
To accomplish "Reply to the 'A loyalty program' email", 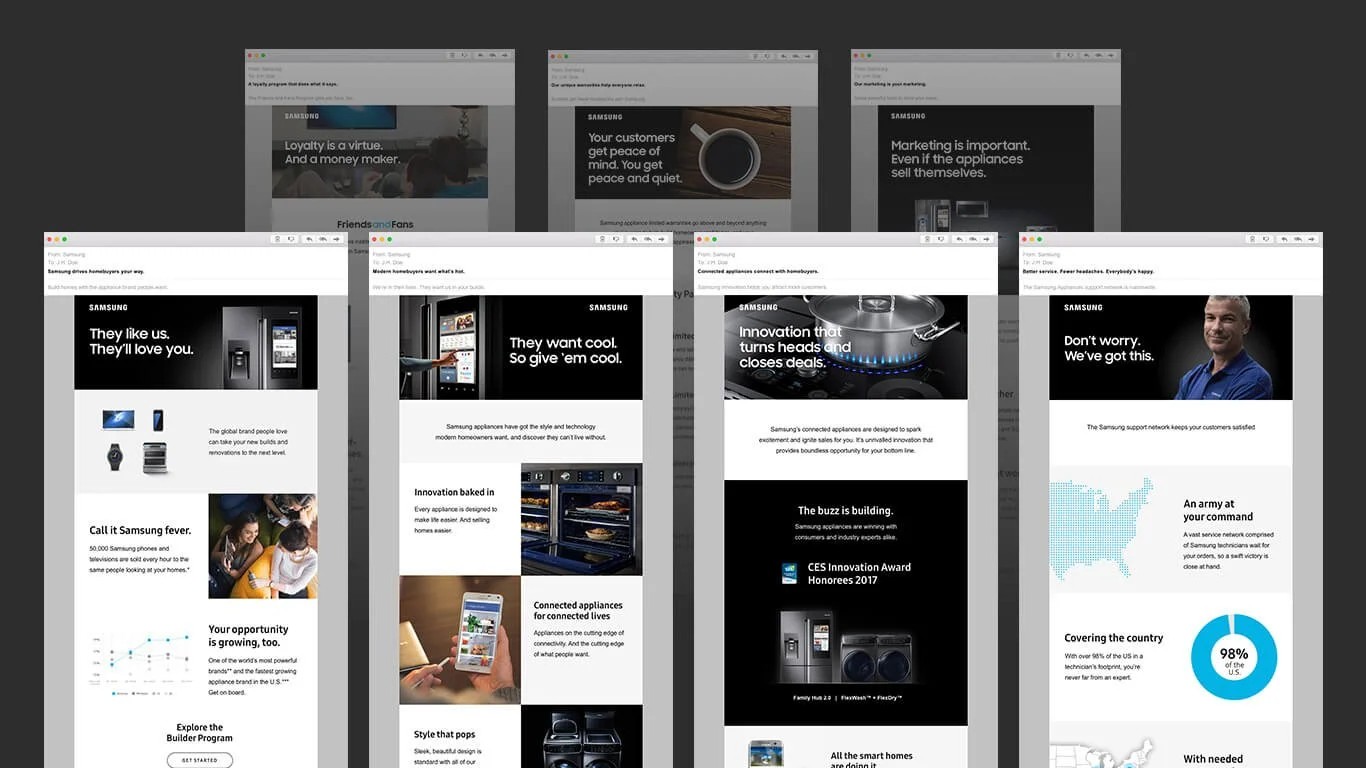I will pos(480,55).
